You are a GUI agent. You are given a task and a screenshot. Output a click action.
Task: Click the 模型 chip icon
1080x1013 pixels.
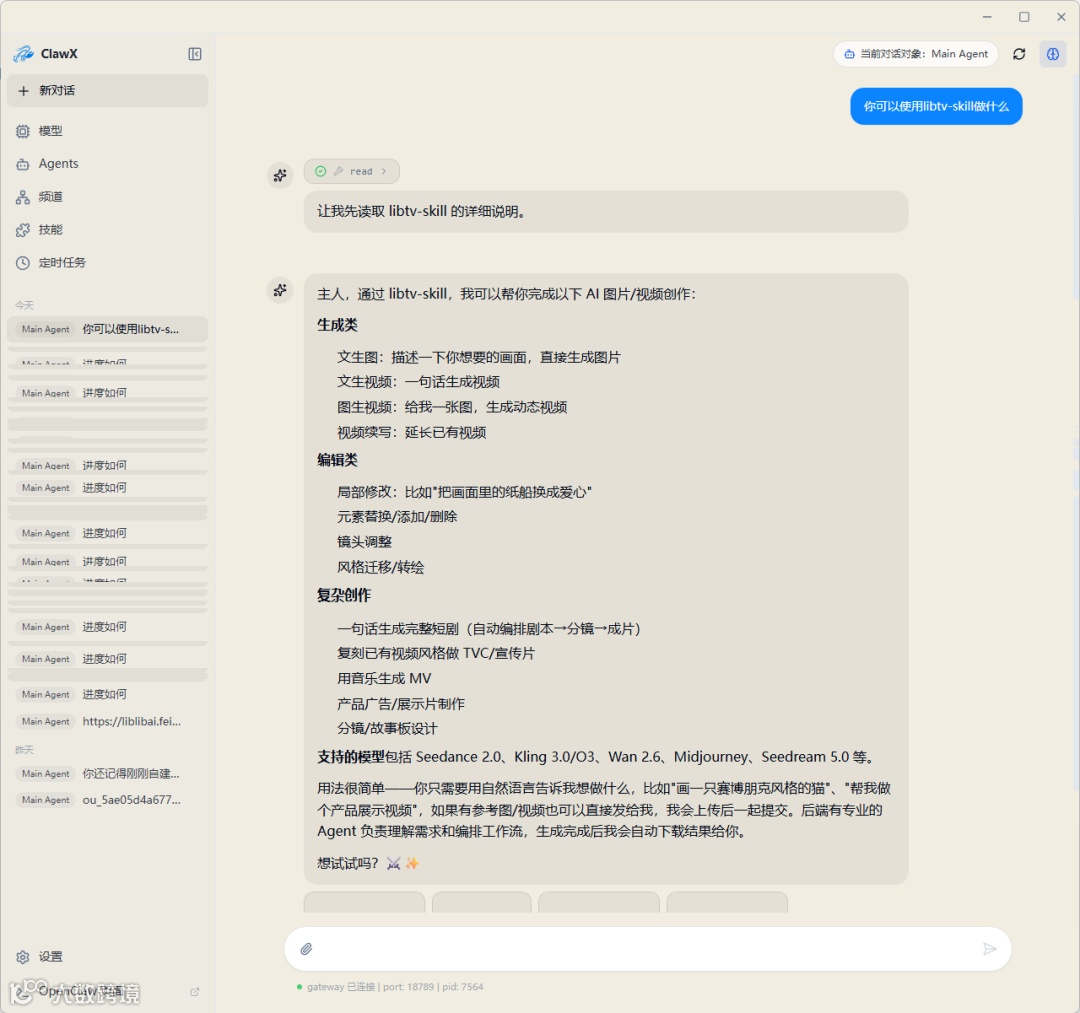23,131
